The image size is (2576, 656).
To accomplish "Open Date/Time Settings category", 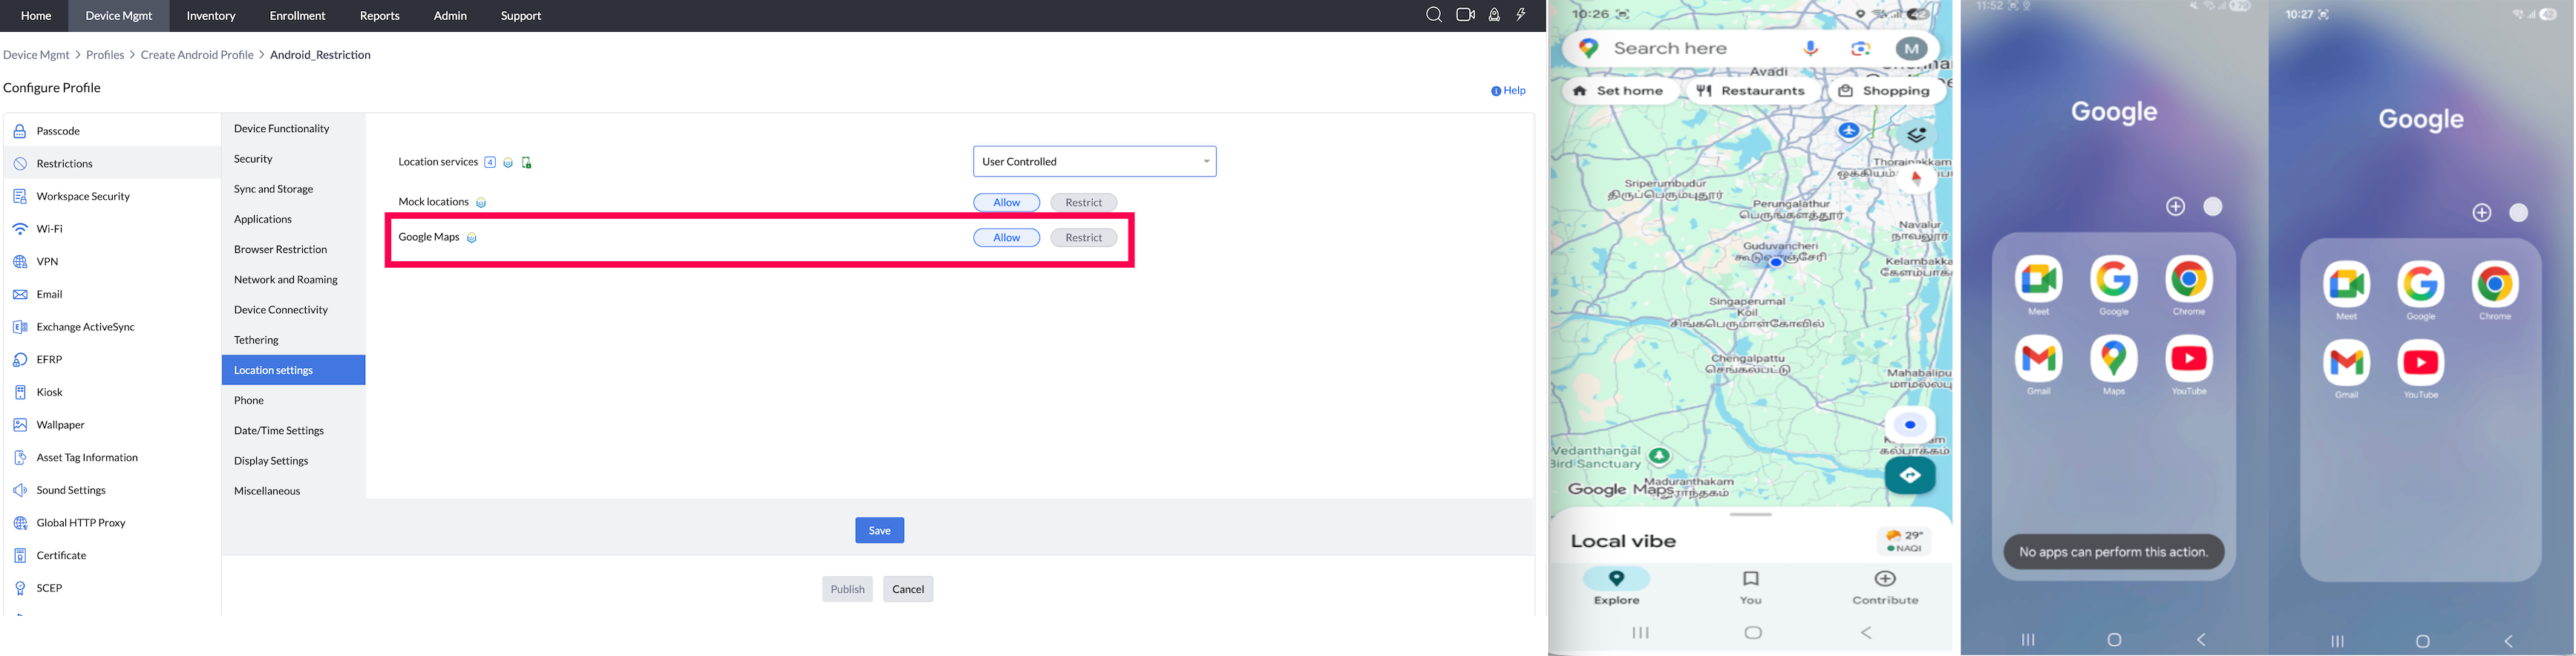I will click(x=294, y=431).
